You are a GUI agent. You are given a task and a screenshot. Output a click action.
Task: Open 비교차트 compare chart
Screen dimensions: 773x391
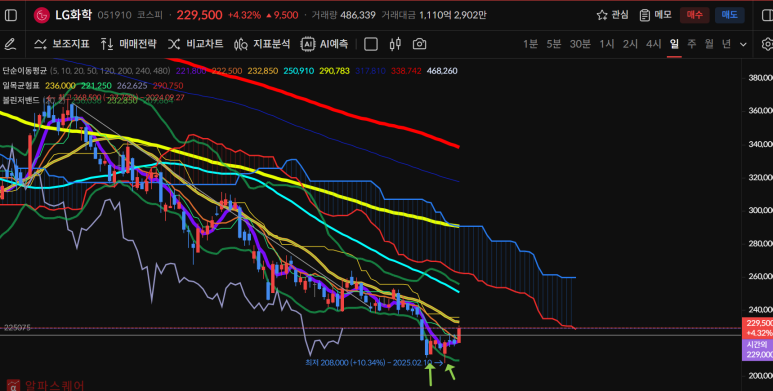(x=195, y=44)
